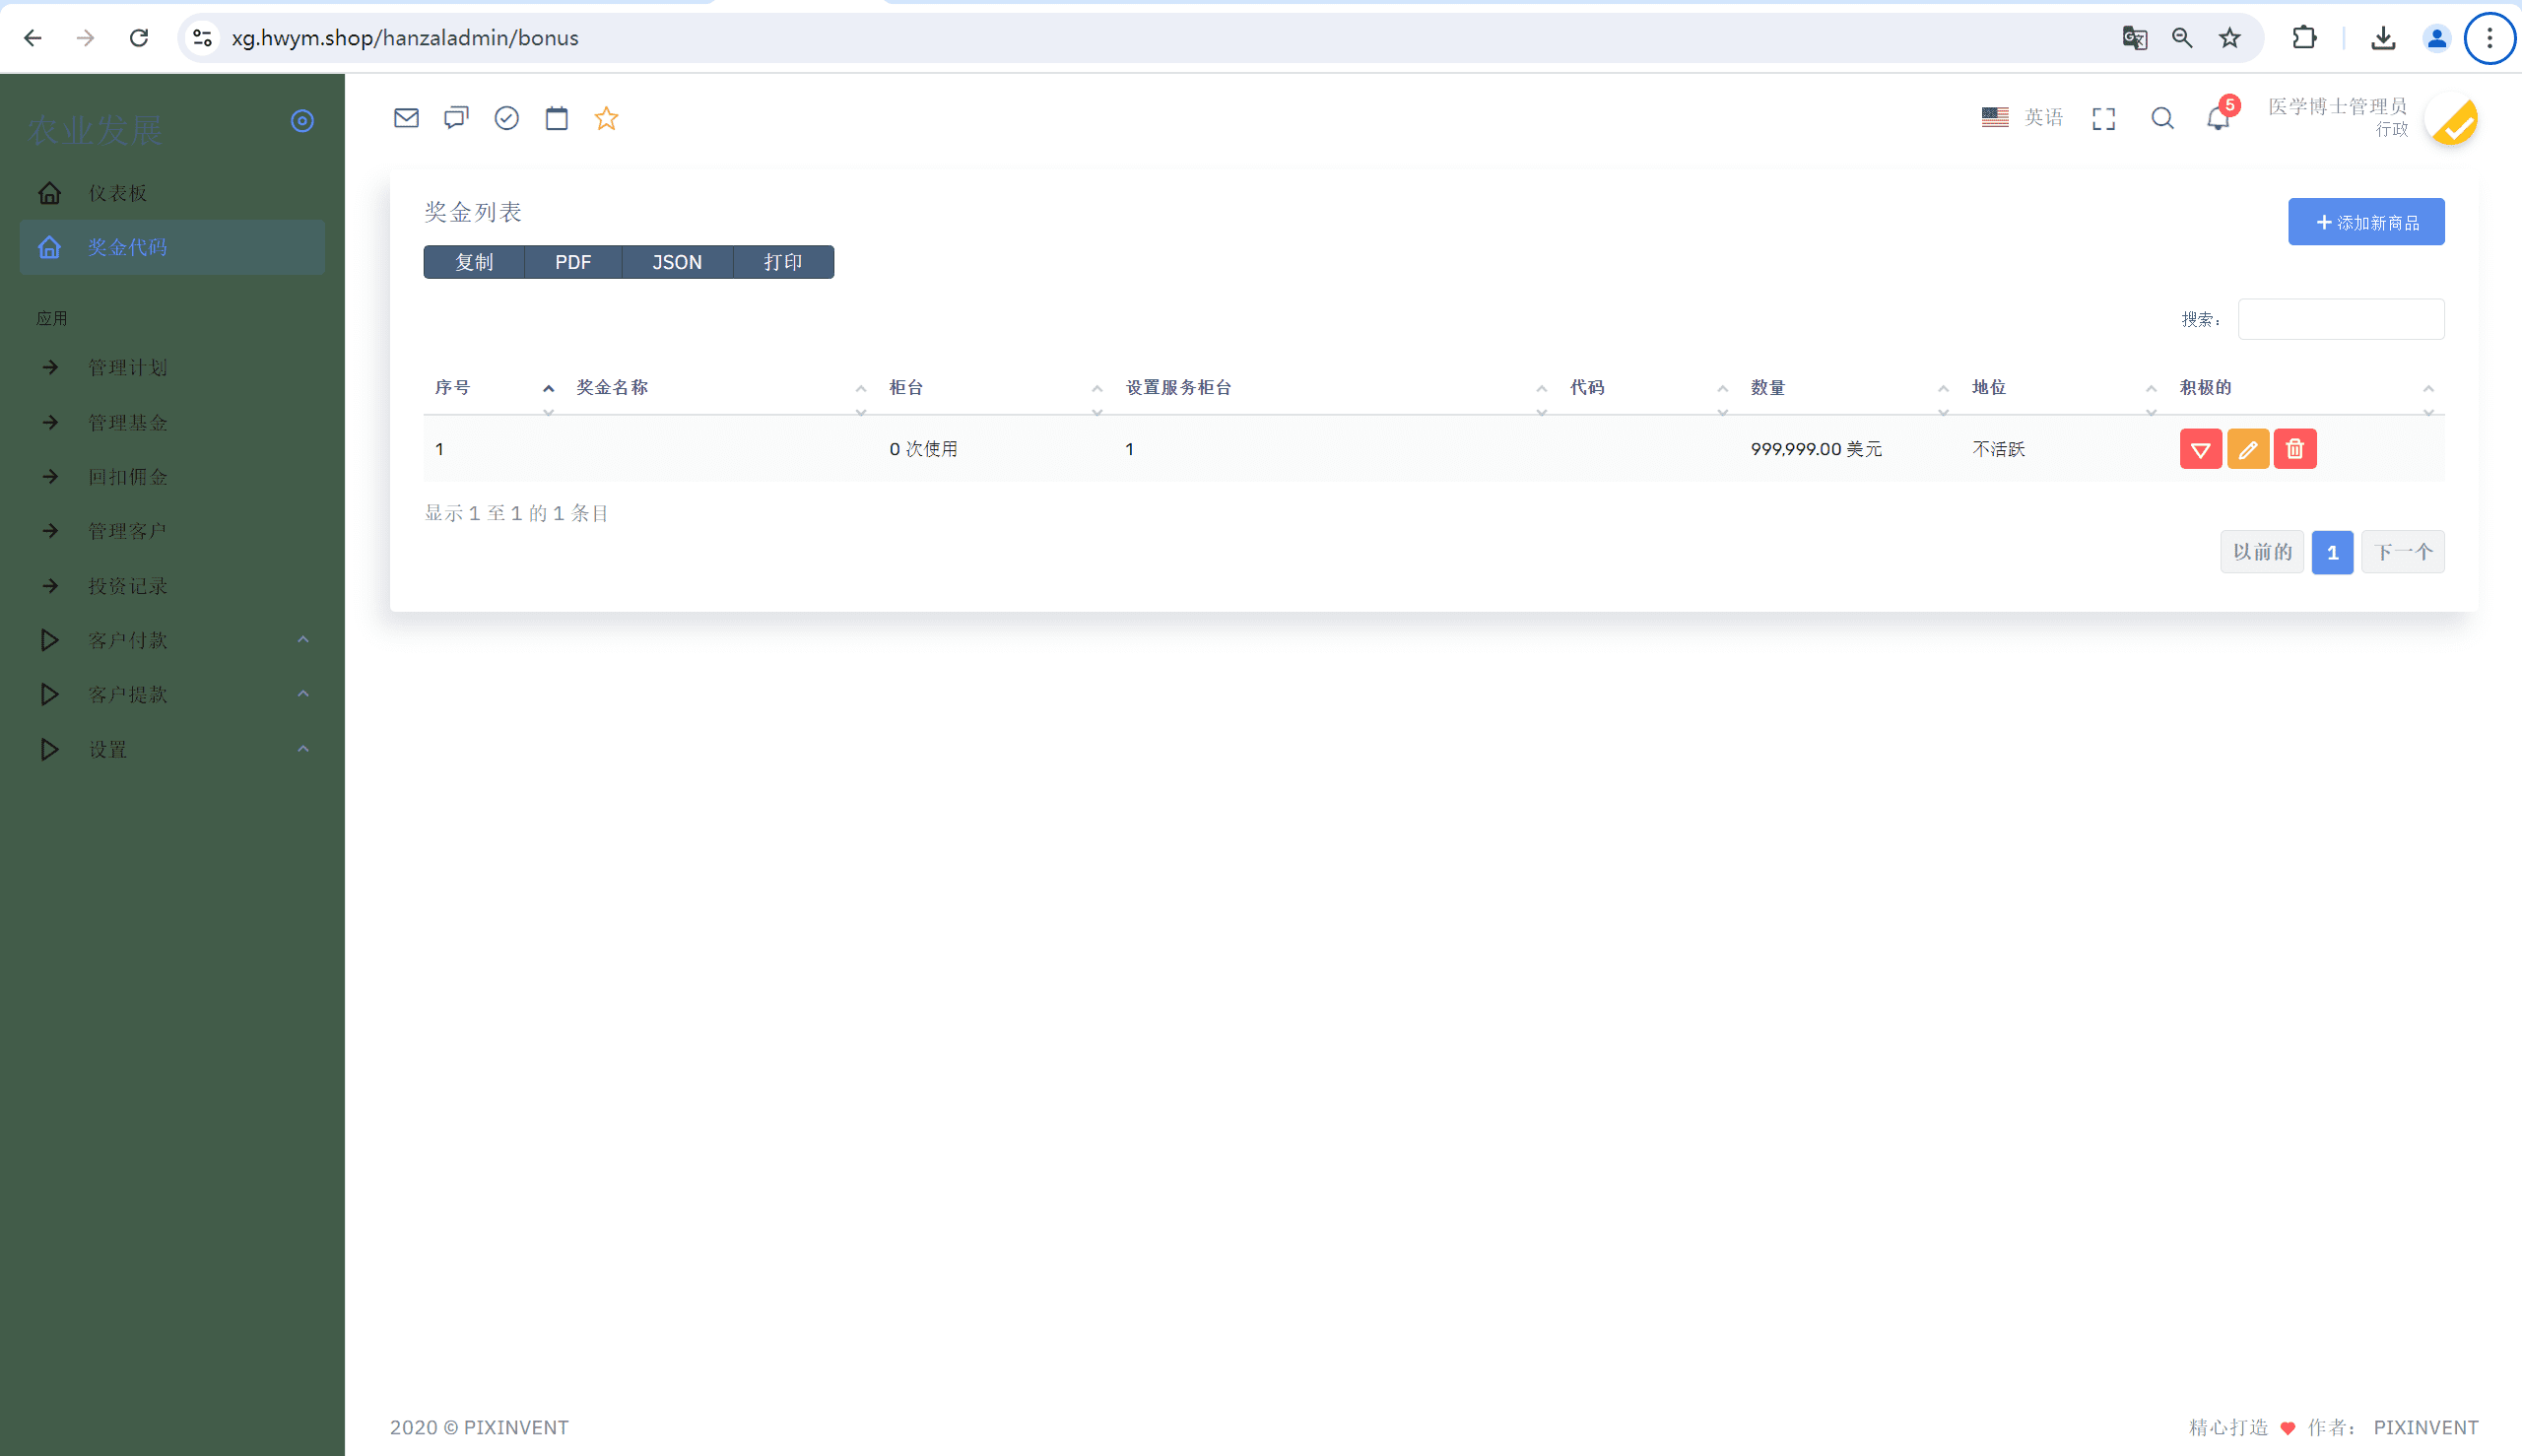
Task: Enter fullscreen using the expand icon
Action: pyautogui.click(x=2104, y=119)
